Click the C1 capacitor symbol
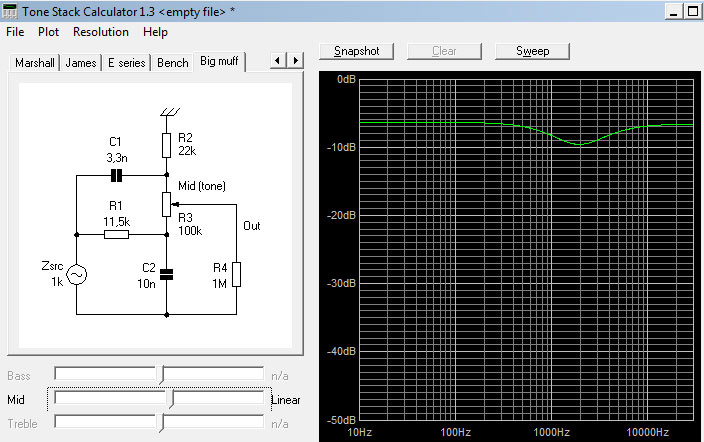This screenshot has width=704, height=442. click(x=116, y=176)
